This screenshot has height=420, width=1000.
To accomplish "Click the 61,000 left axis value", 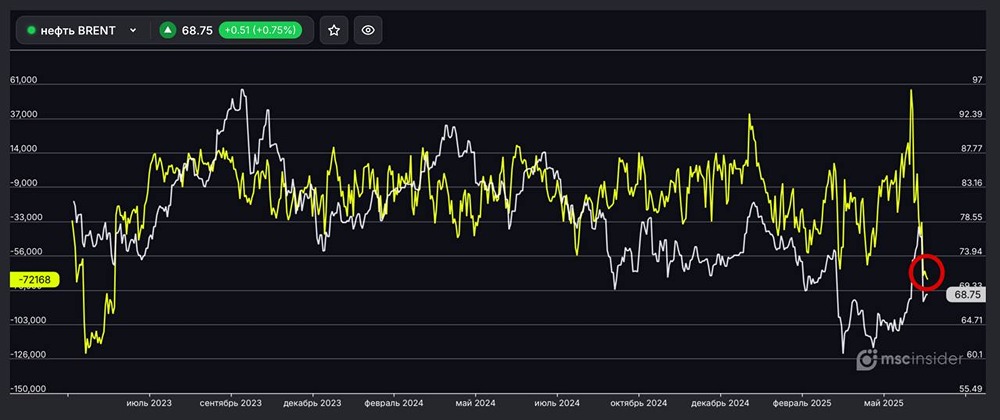I will pyautogui.click(x=23, y=80).
